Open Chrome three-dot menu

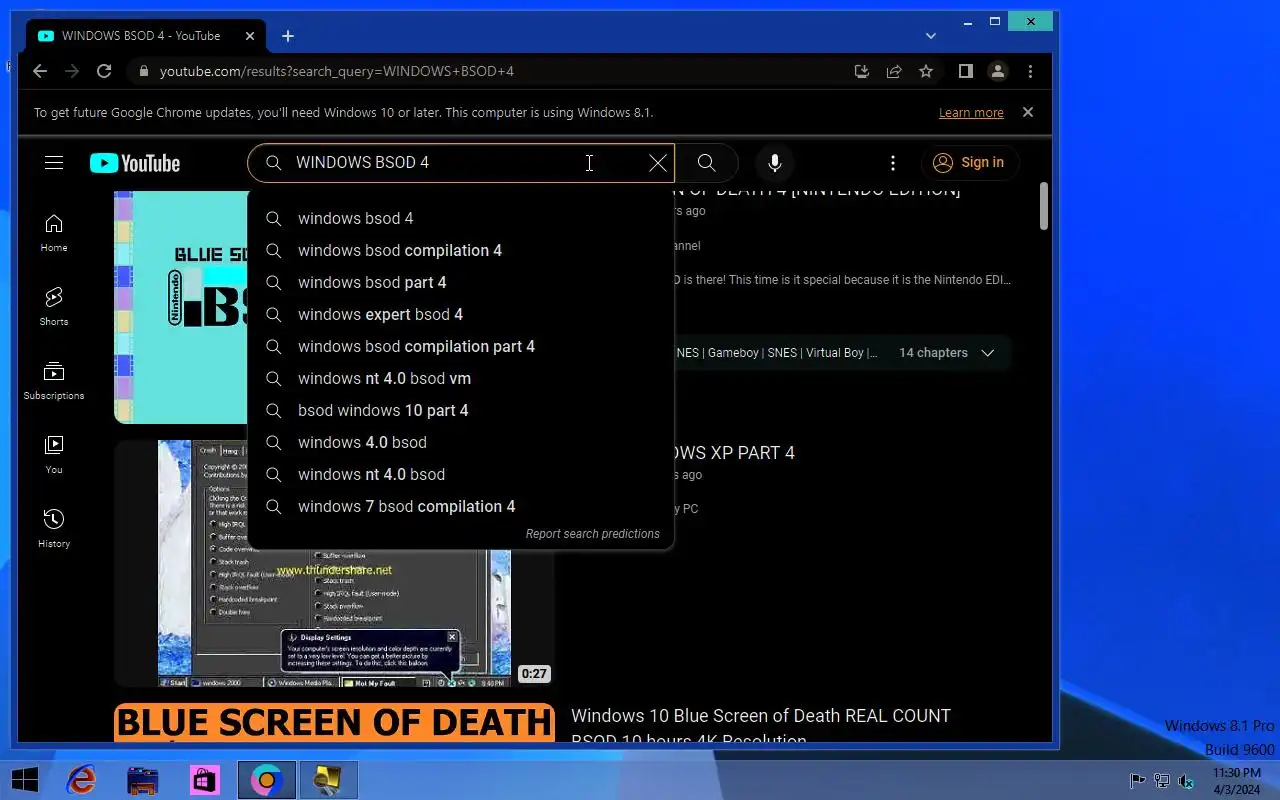[x=1030, y=71]
